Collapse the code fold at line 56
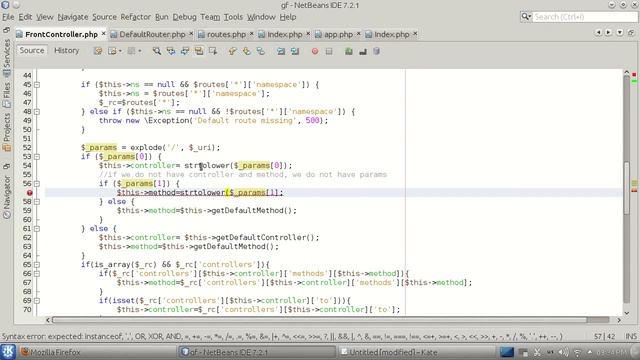 [37, 183]
